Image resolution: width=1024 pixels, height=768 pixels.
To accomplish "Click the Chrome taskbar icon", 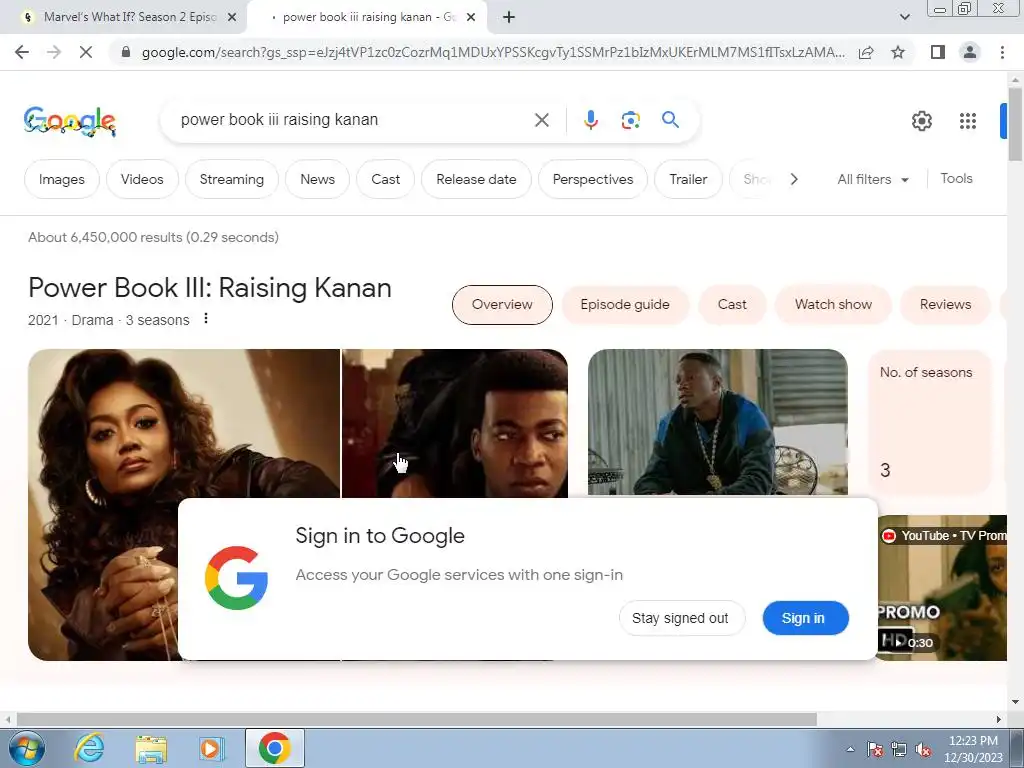I will 274,748.
